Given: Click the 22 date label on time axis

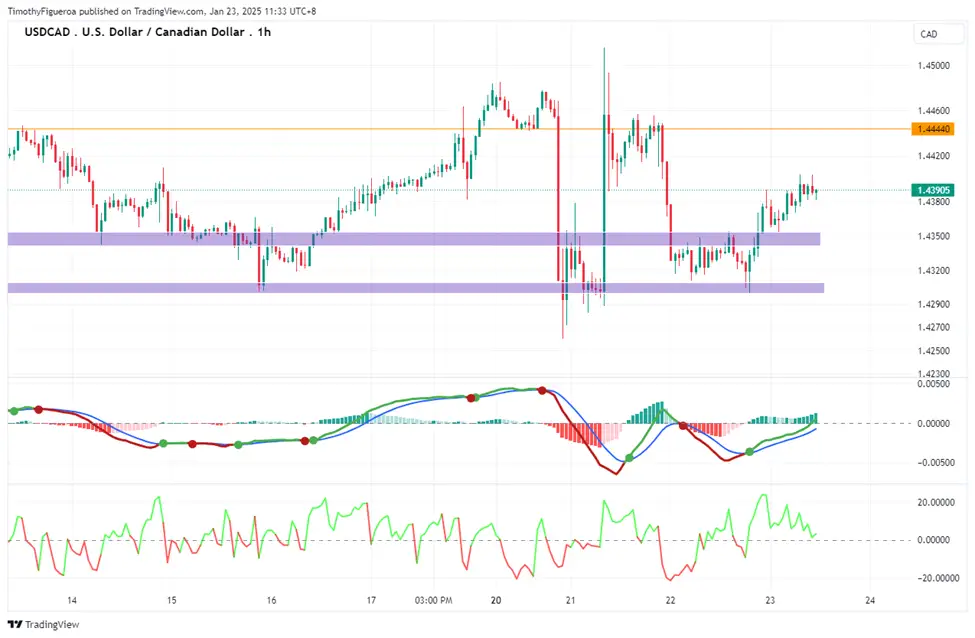Looking at the screenshot, I should click(670, 600).
